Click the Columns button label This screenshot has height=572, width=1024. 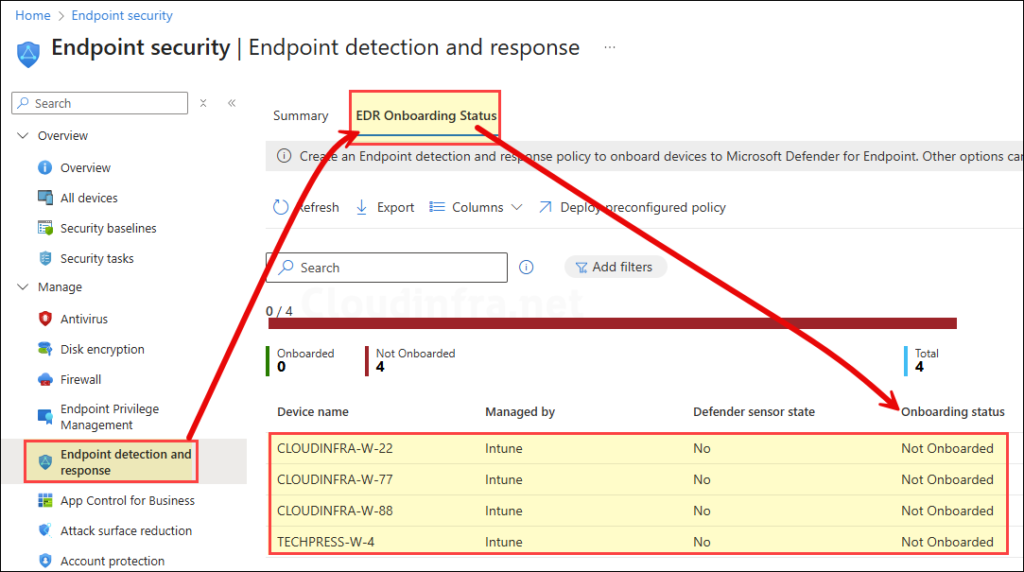coord(477,208)
